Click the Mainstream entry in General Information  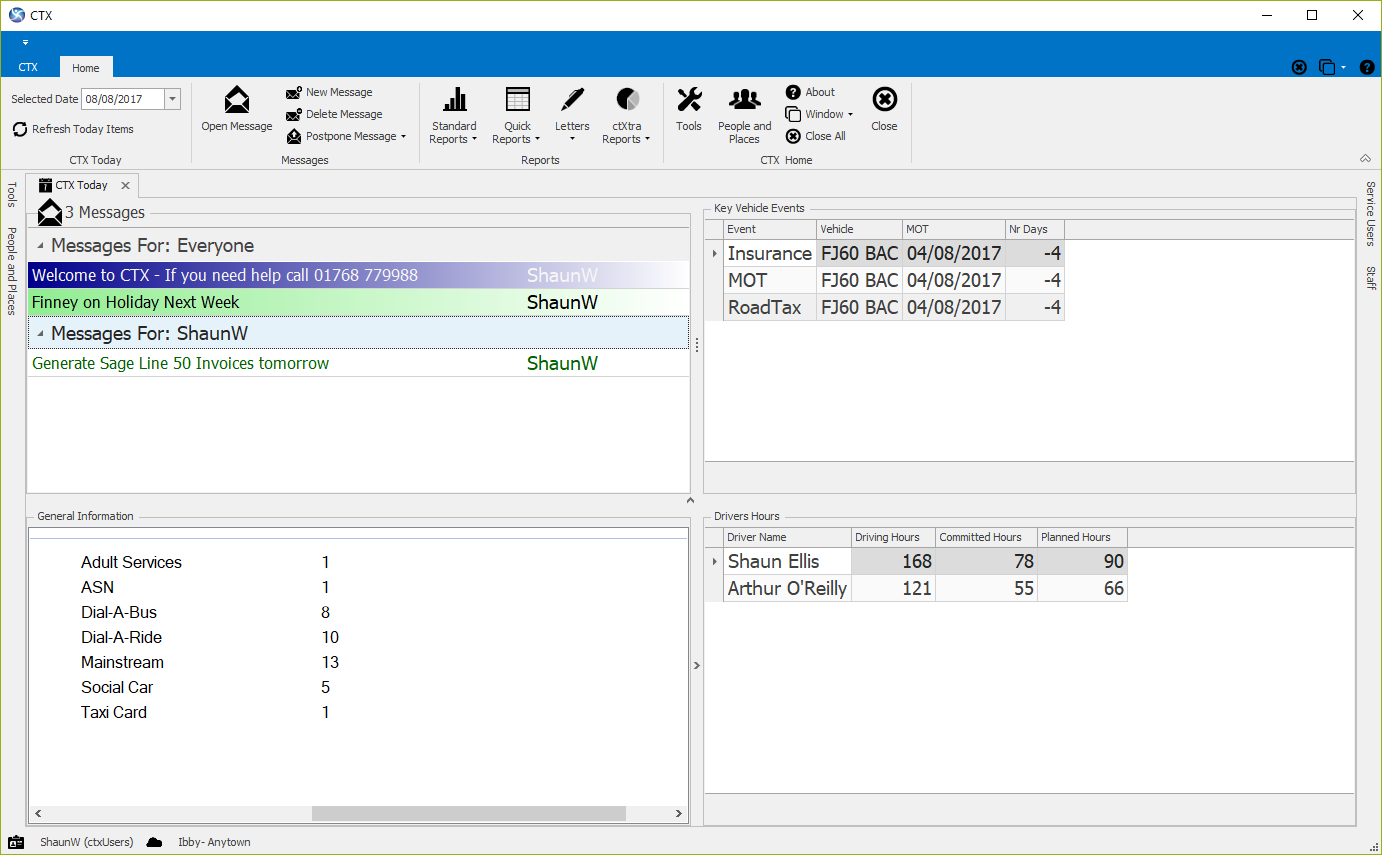122,662
